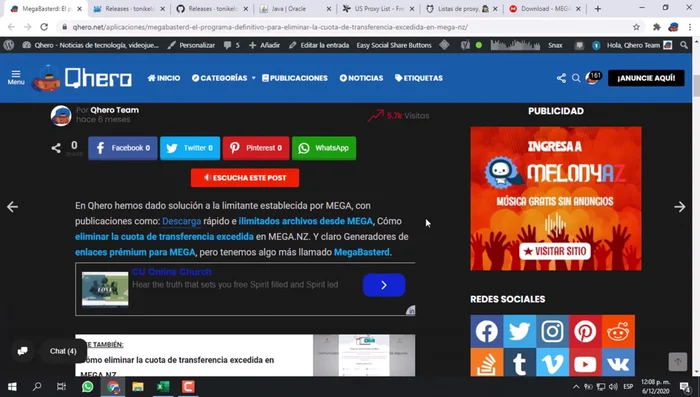700x397 pixels.
Task: Click the Vimeo tile in Redes Sociales
Action: pyautogui.click(x=552, y=363)
